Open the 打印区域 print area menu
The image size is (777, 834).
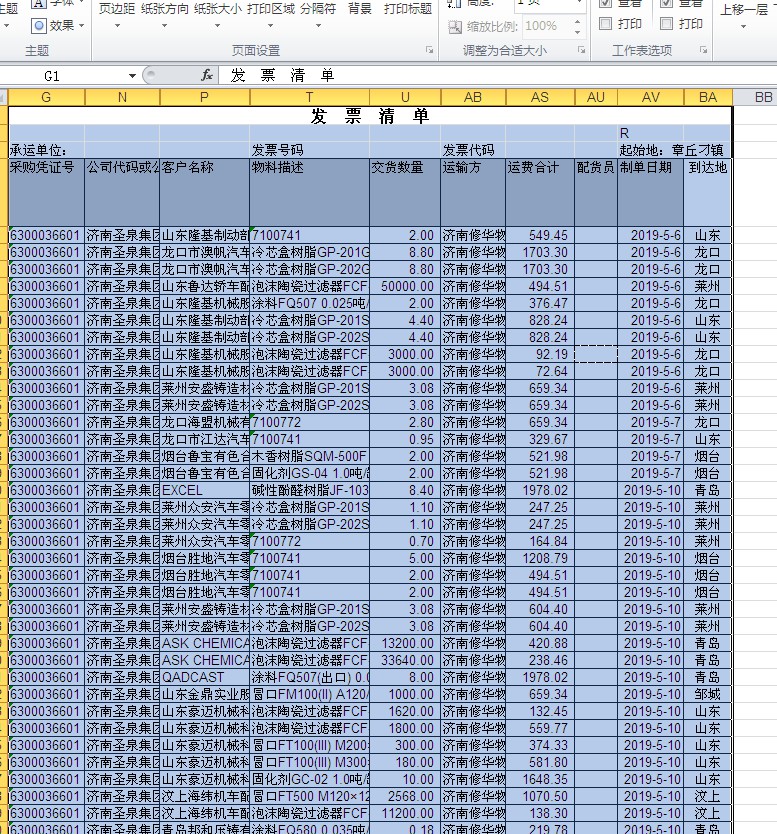[271, 14]
